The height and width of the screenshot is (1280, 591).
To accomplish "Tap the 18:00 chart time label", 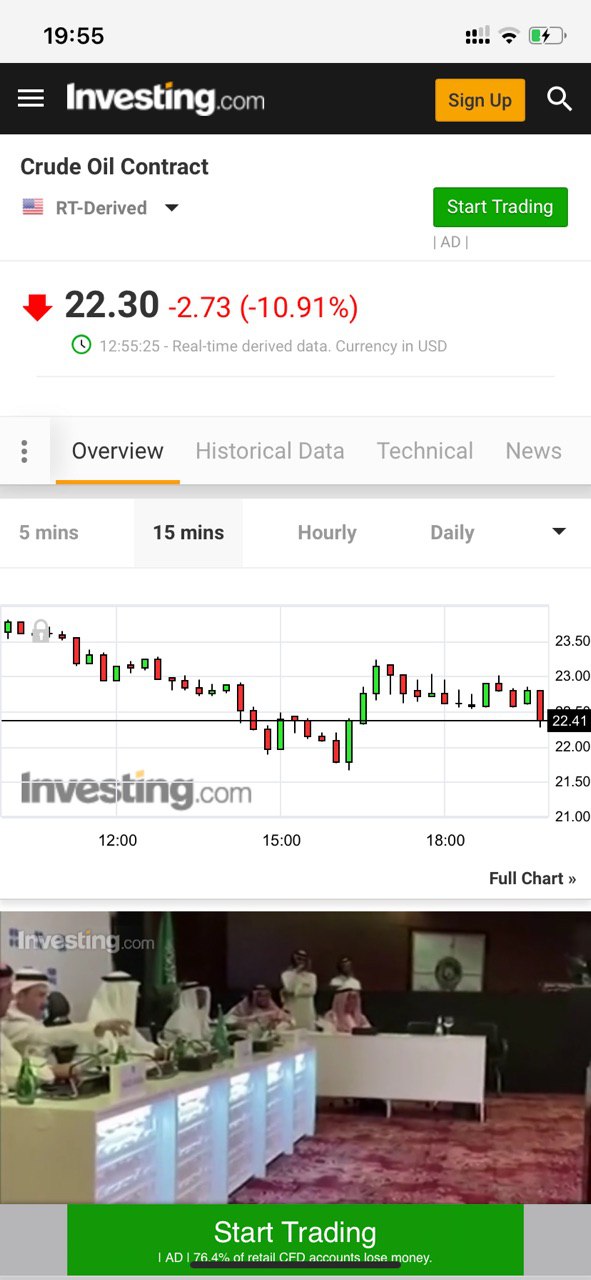I will point(445,840).
